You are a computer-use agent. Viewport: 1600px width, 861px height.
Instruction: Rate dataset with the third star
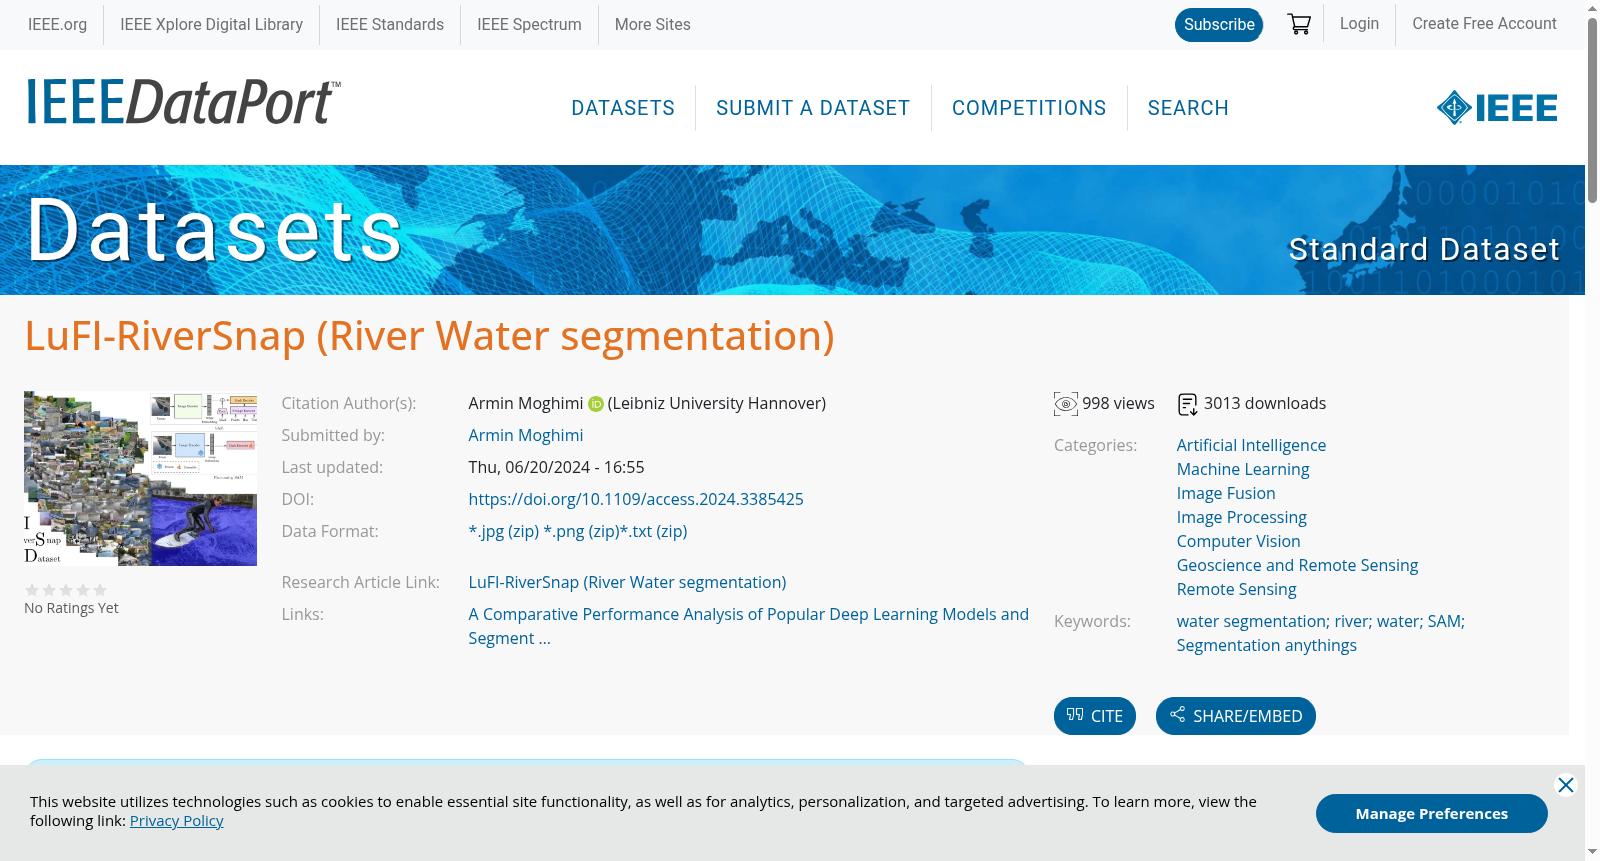(x=66, y=590)
